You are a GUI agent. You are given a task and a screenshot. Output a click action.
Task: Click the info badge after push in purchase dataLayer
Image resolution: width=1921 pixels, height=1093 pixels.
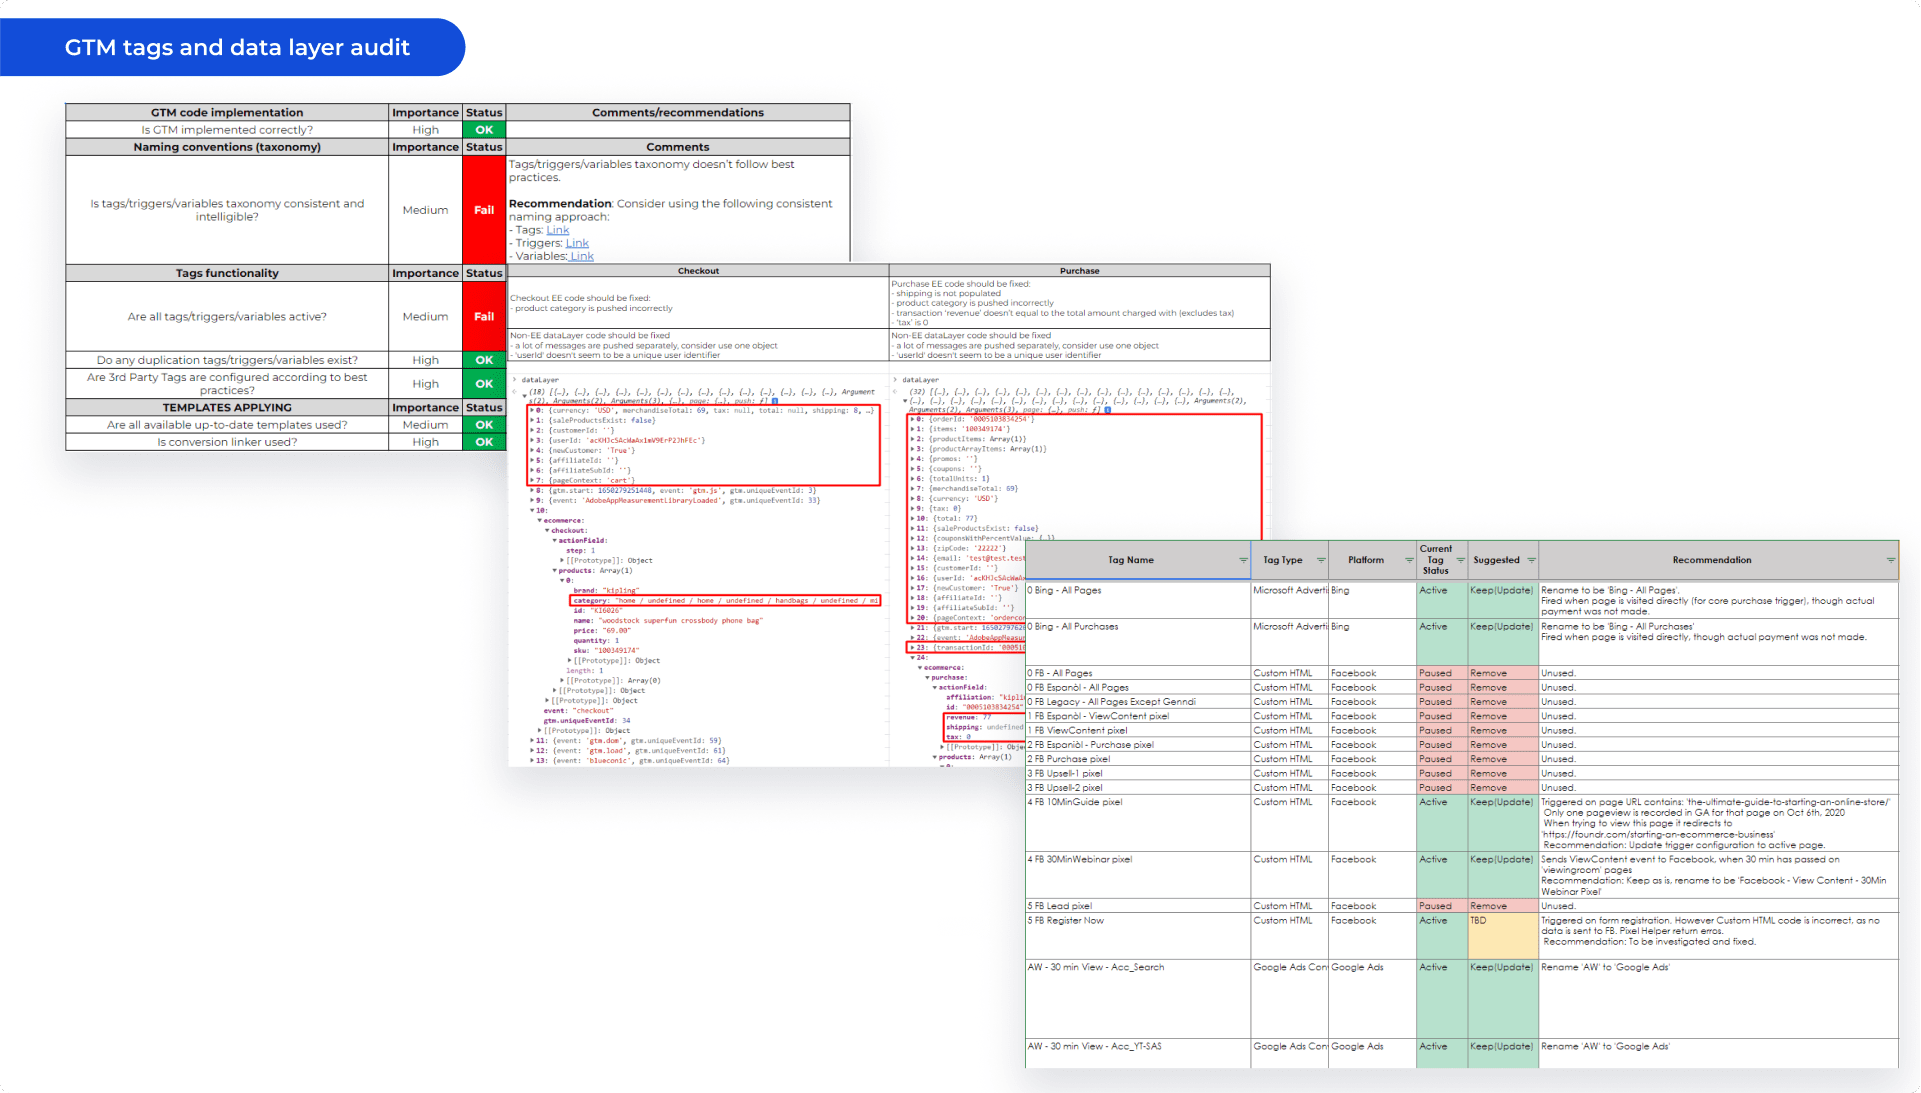point(1107,410)
